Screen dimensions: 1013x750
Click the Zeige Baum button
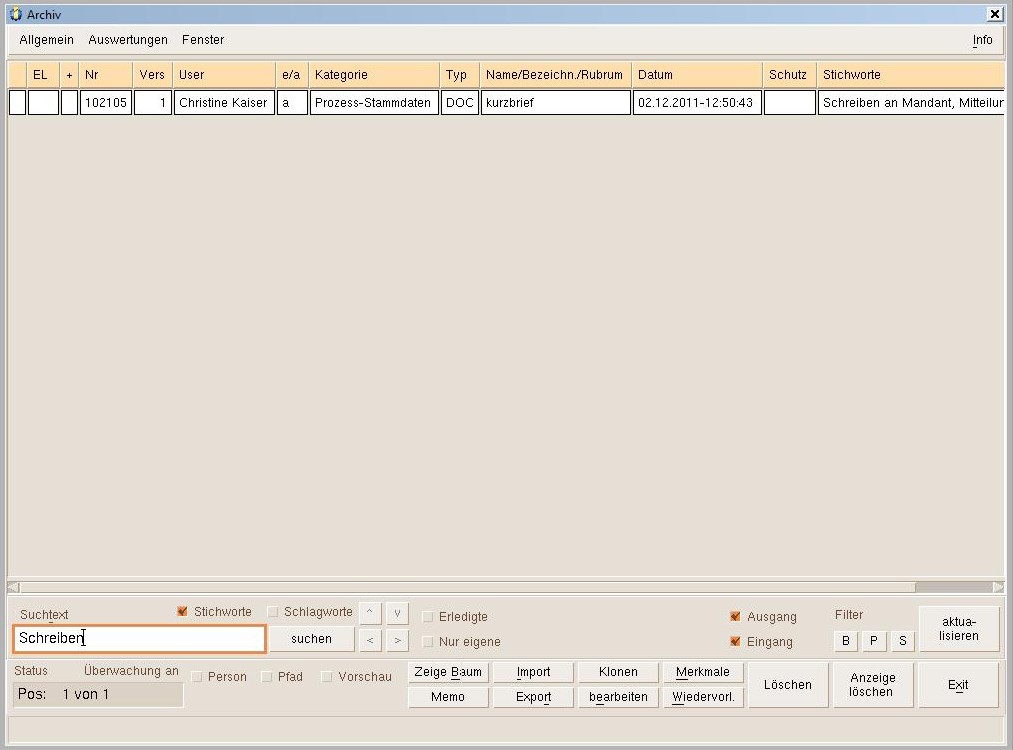[x=448, y=672]
